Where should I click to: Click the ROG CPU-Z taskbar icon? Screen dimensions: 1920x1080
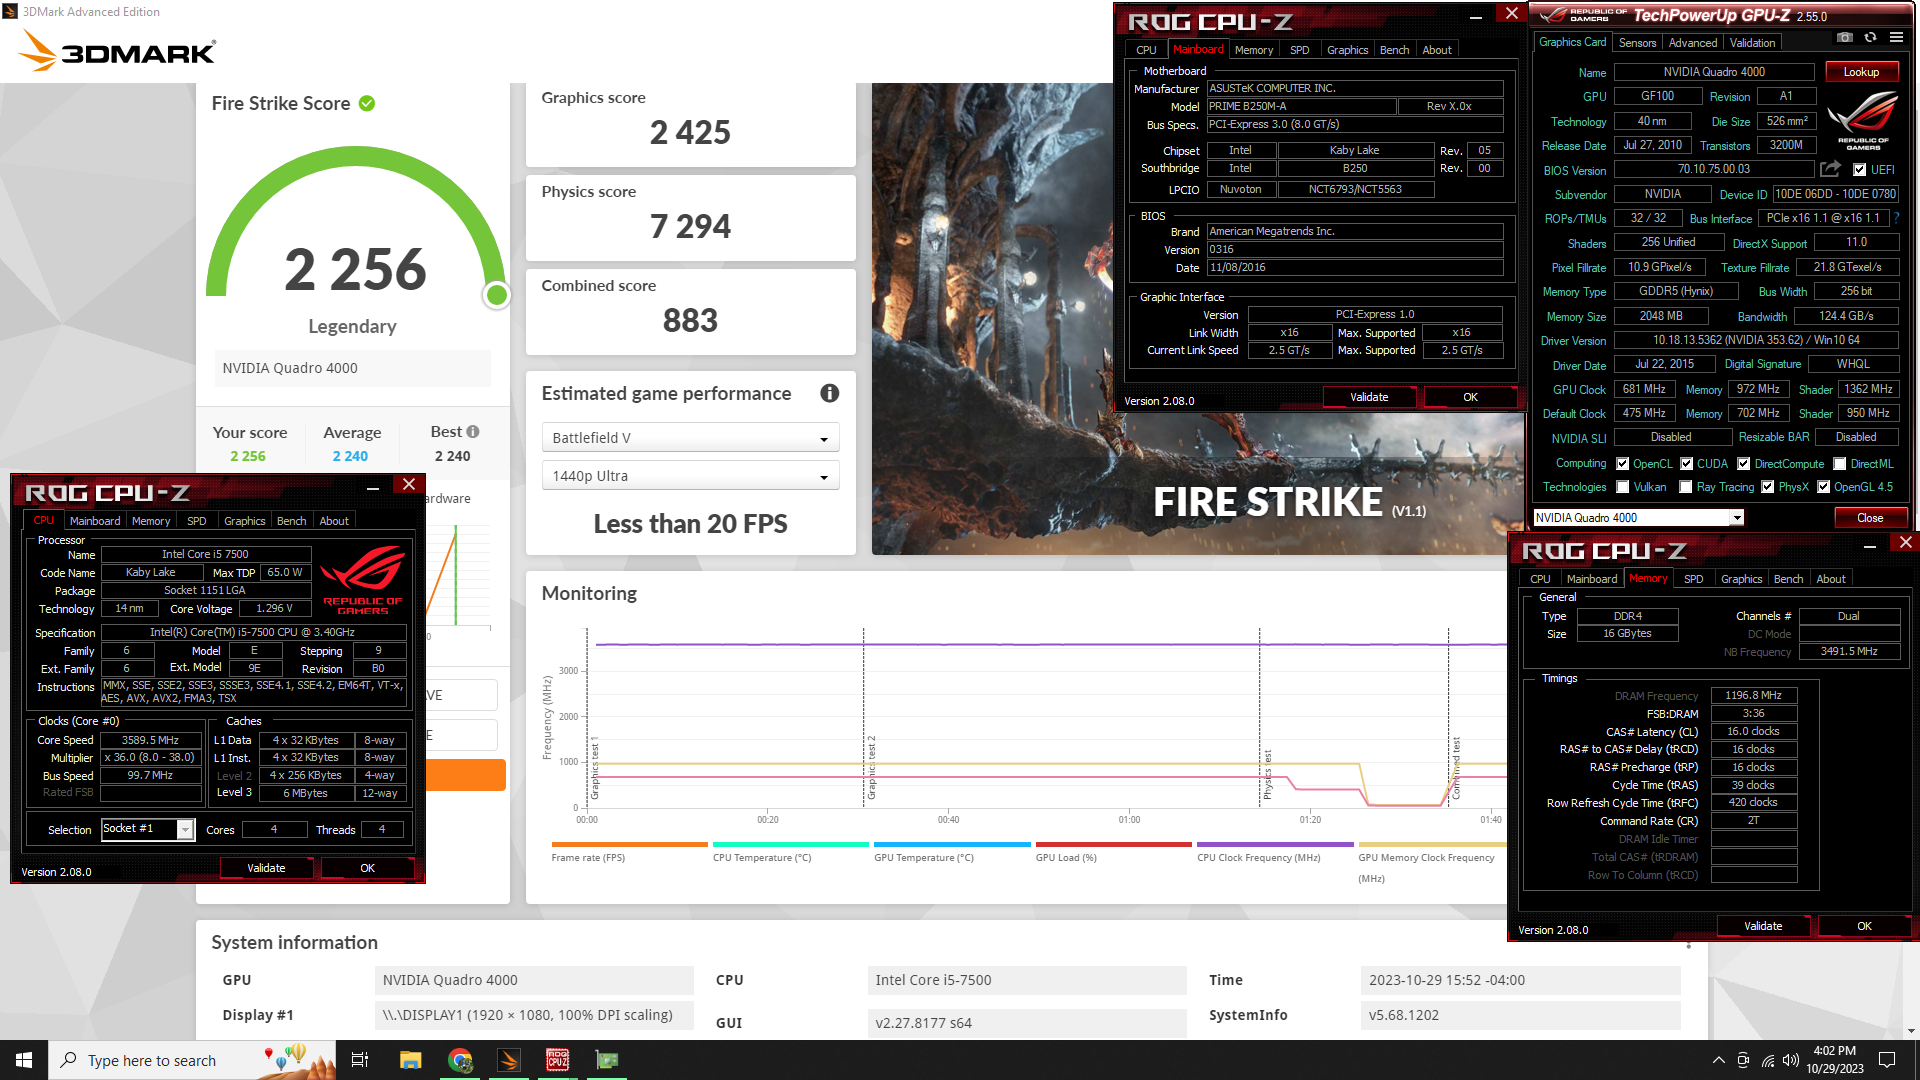[x=557, y=1060]
